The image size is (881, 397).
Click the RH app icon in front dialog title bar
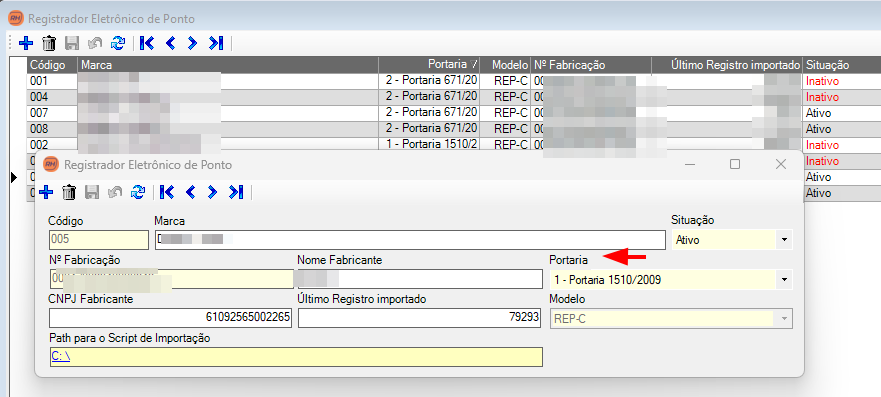(51, 165)
